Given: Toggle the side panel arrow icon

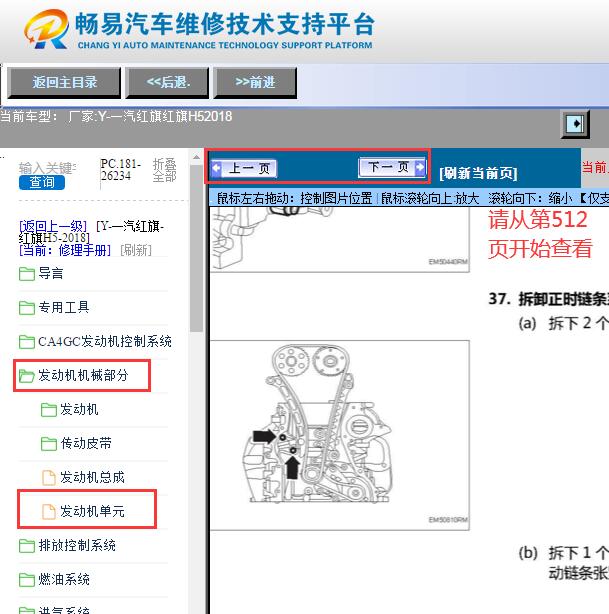Looking at the screenshot, I should 575,124.
